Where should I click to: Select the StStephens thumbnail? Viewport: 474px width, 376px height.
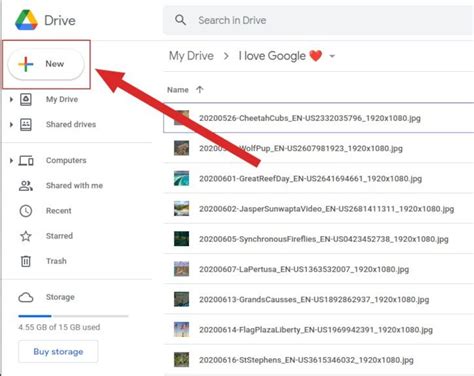coord(181,360)
